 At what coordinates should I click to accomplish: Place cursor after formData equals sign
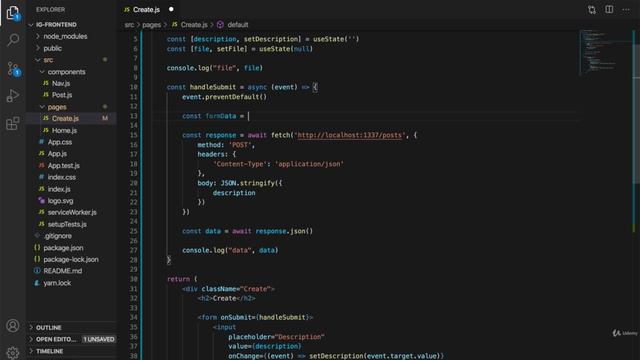(248, 116)
